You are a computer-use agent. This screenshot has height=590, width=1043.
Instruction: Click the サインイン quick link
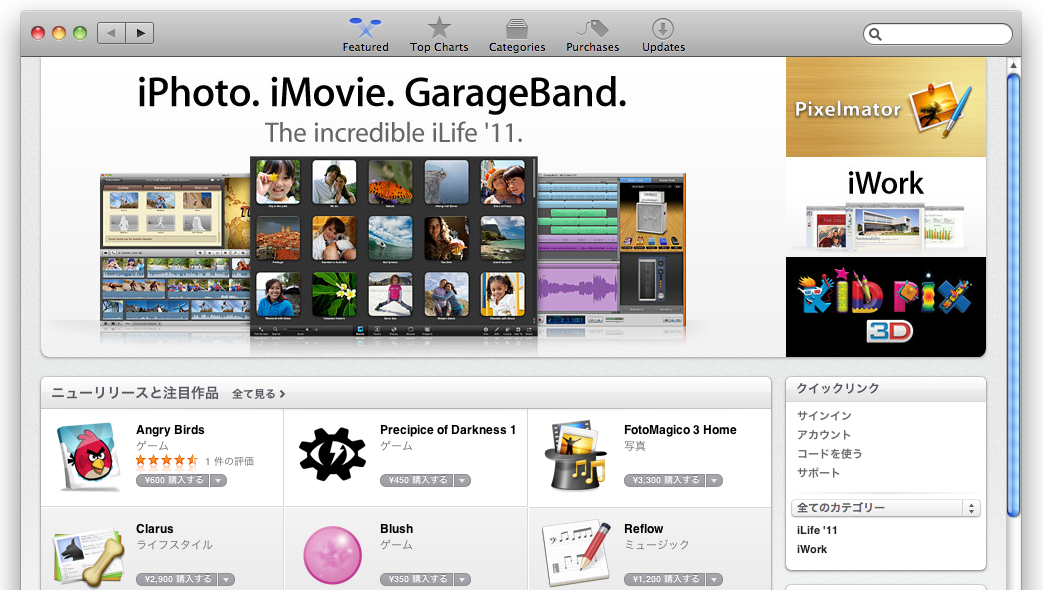click(x=824, y=416)
